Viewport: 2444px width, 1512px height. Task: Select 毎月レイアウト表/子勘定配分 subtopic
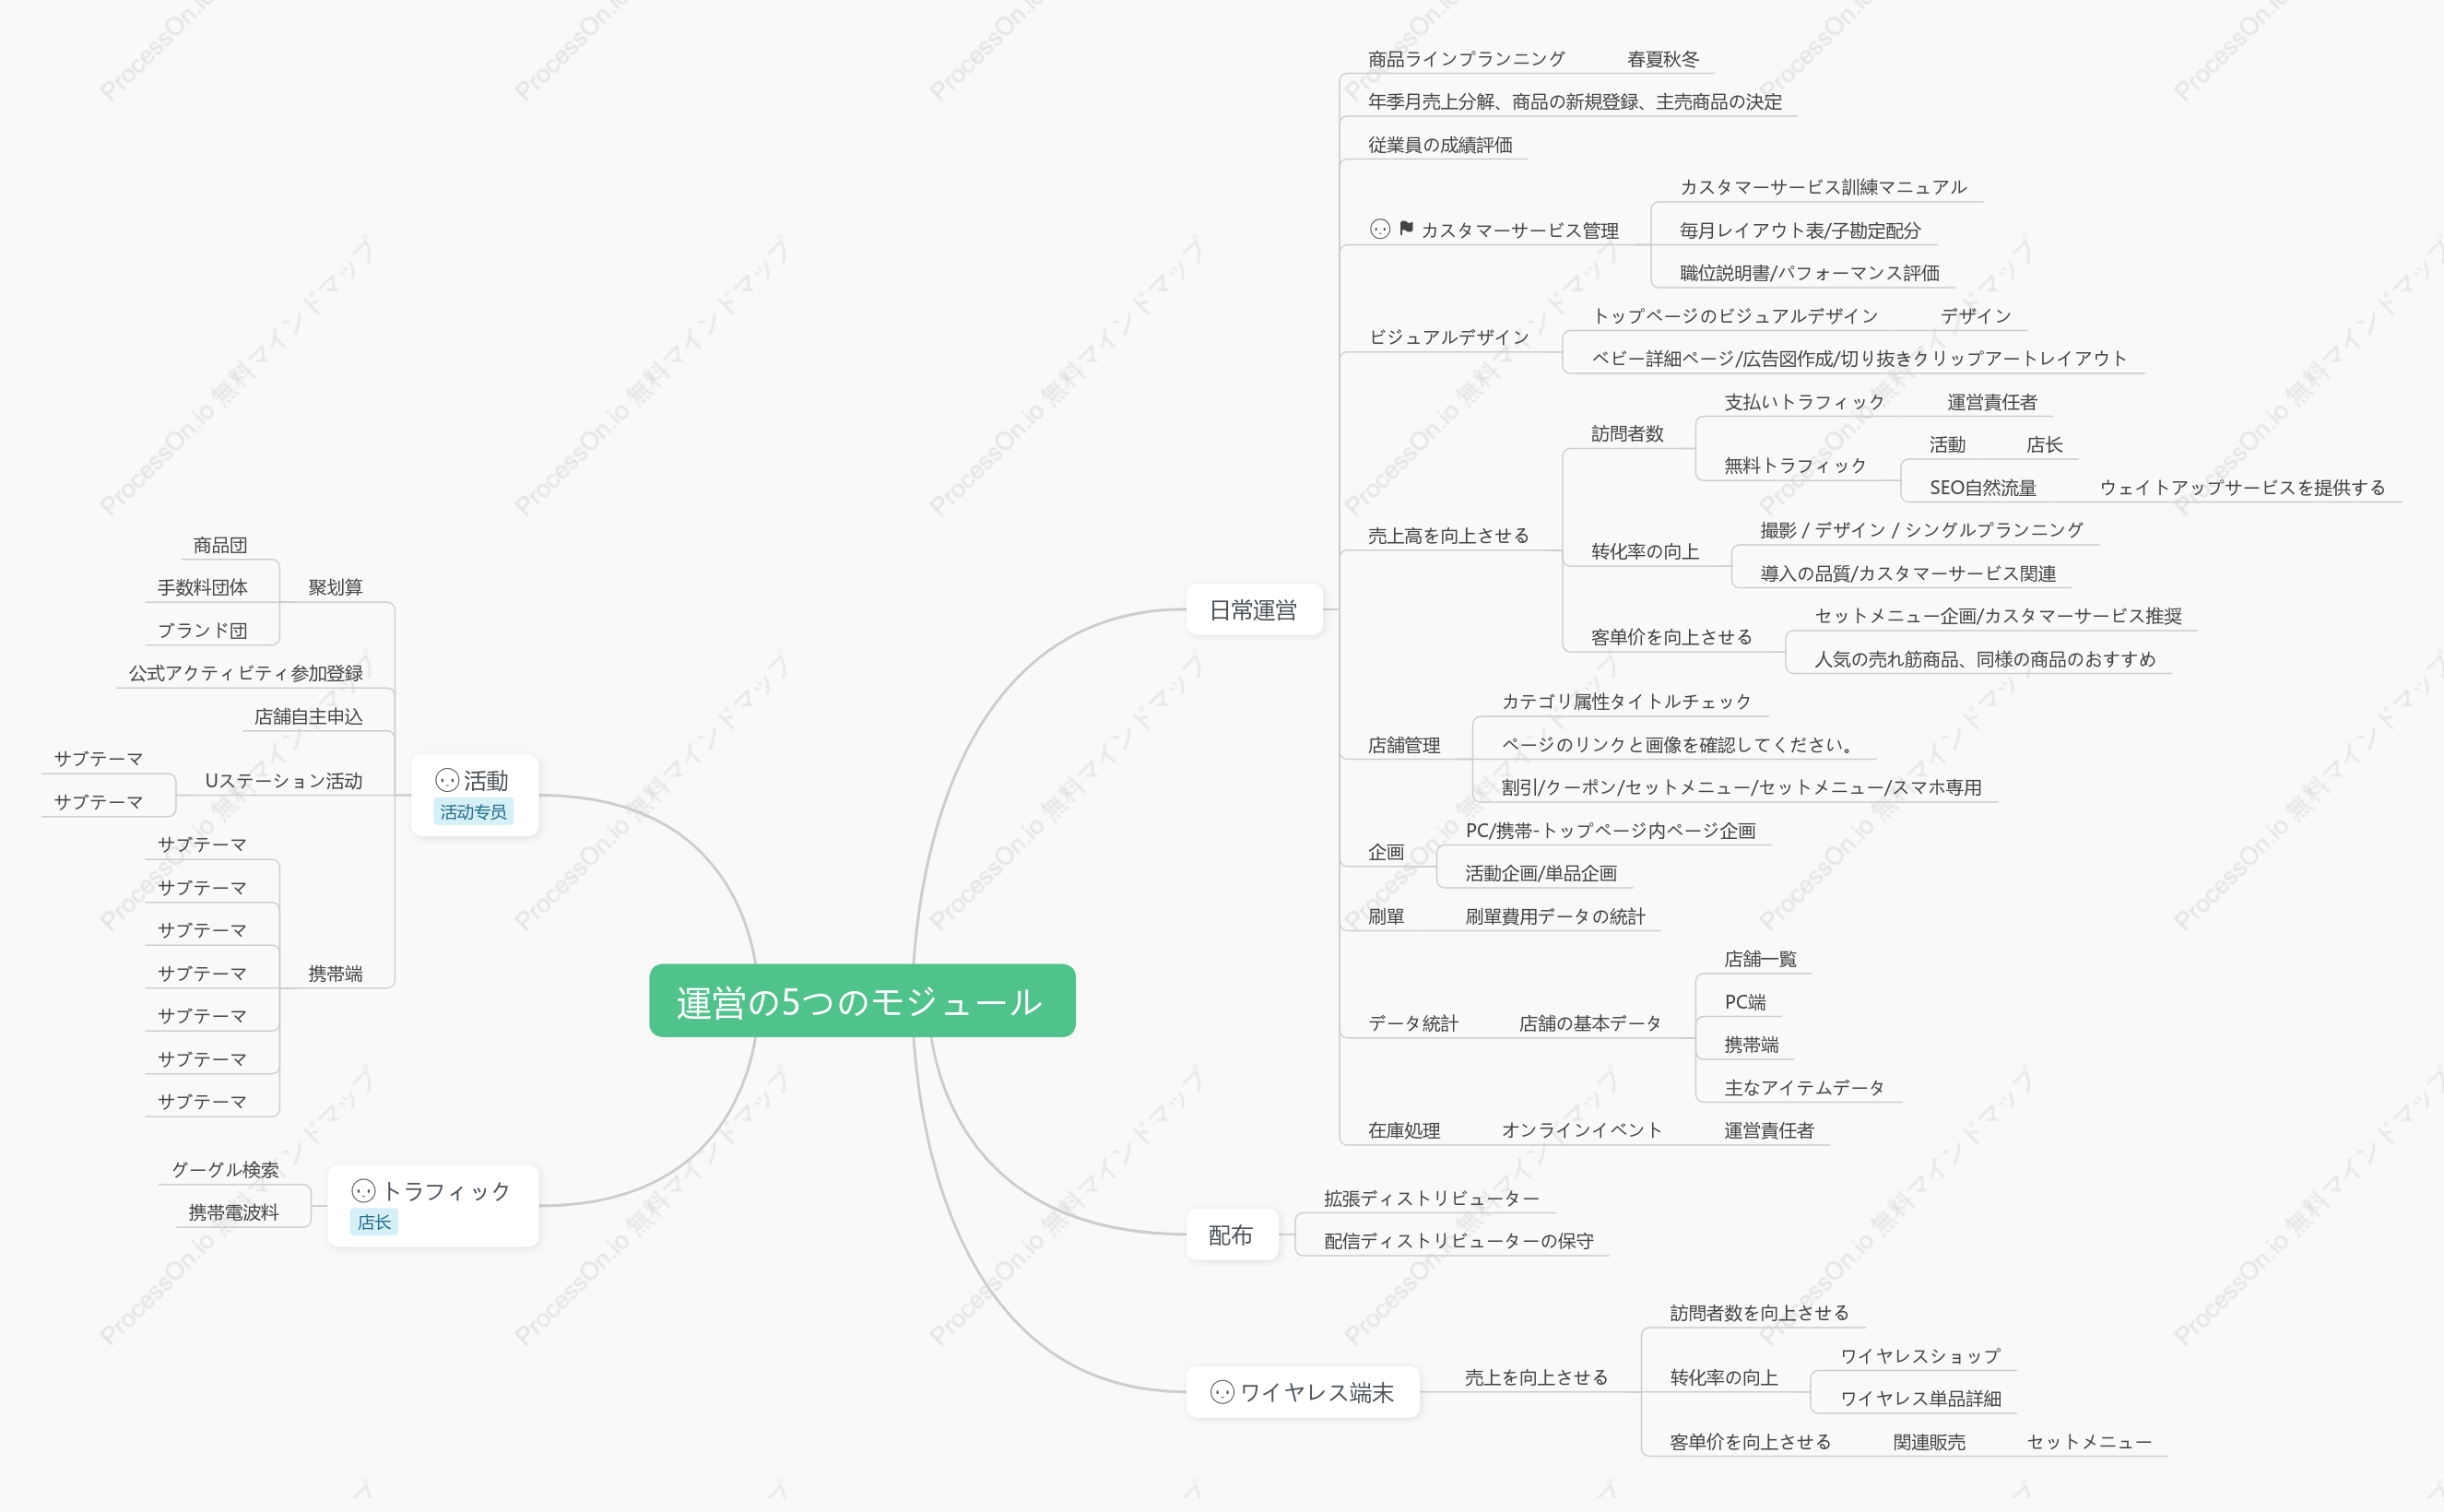(1800, 230)
